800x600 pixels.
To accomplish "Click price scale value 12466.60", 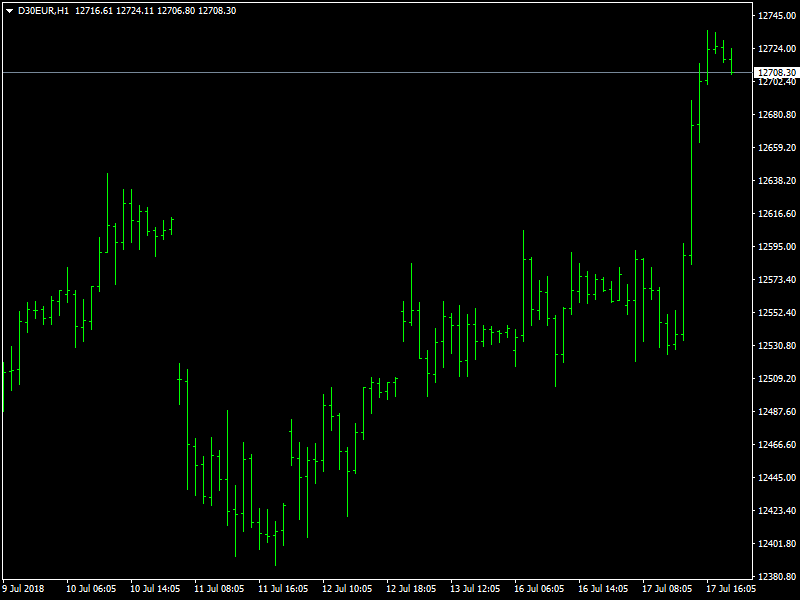I will click(777, 444).
